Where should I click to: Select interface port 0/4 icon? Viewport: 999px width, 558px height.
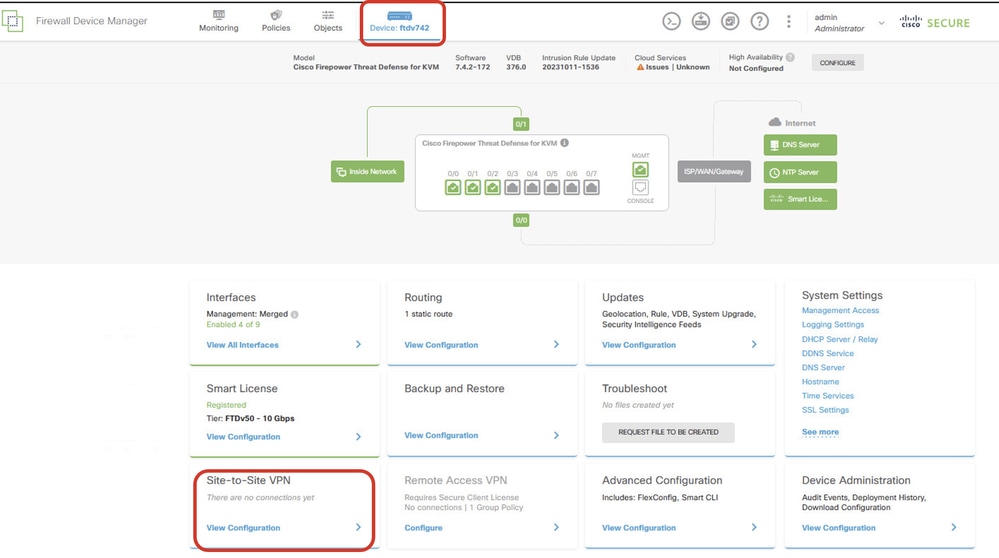click(x=532, y=187)
